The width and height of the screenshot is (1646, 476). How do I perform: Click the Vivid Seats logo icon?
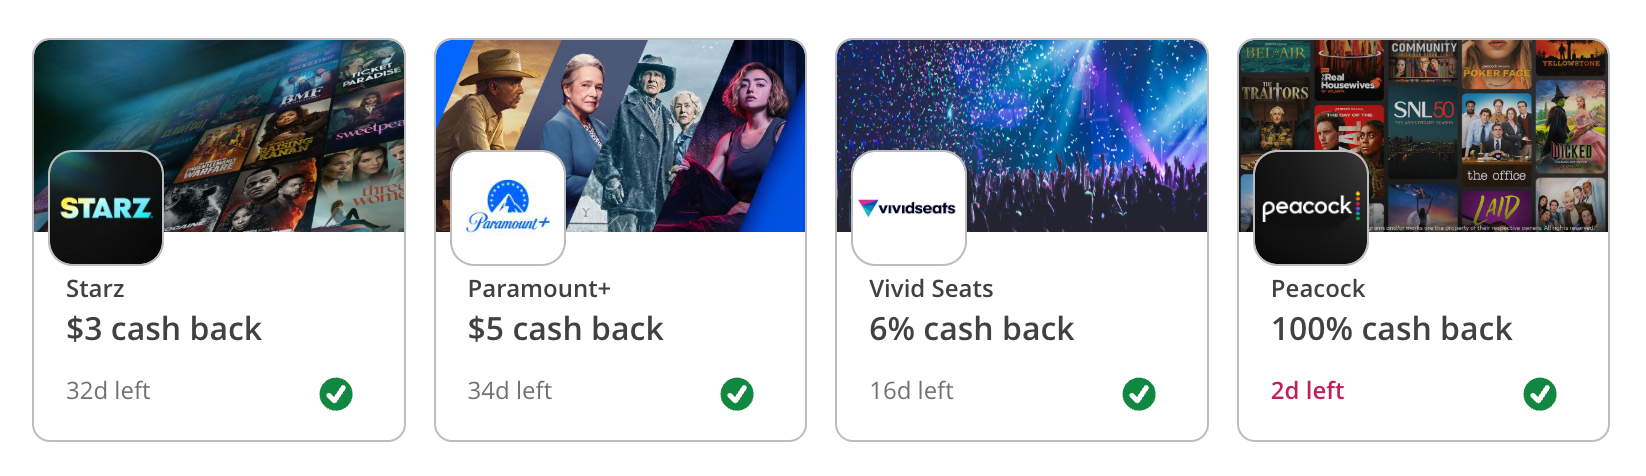click(x=909, y=208)
